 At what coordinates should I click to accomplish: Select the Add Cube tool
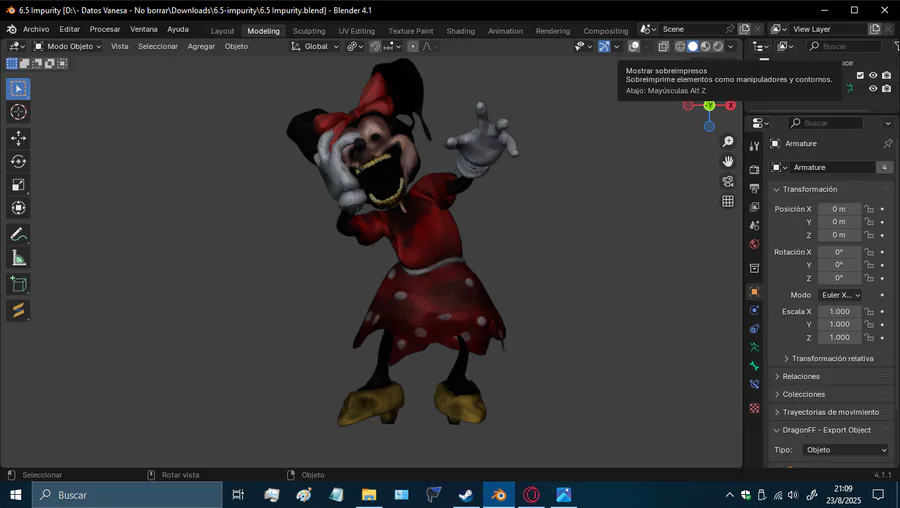click(x=18, y=284)
